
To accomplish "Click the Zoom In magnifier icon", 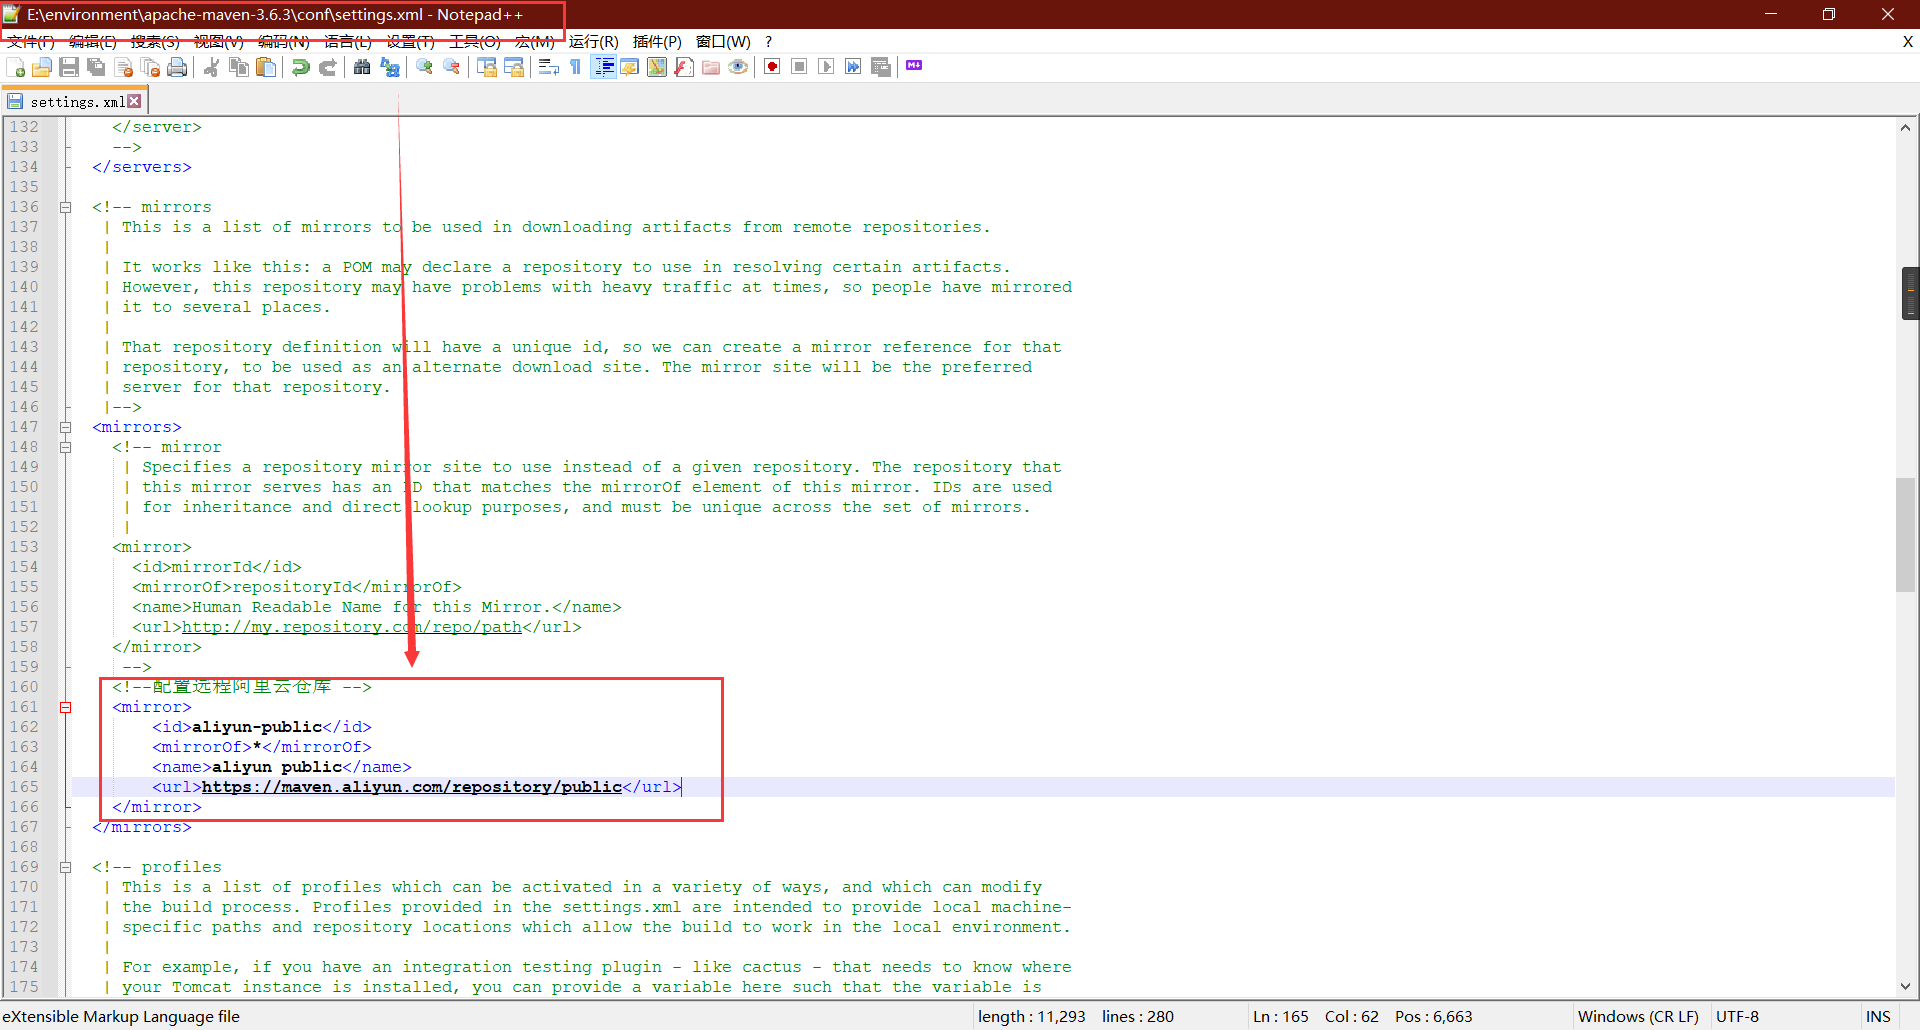I will click(425, 67).
